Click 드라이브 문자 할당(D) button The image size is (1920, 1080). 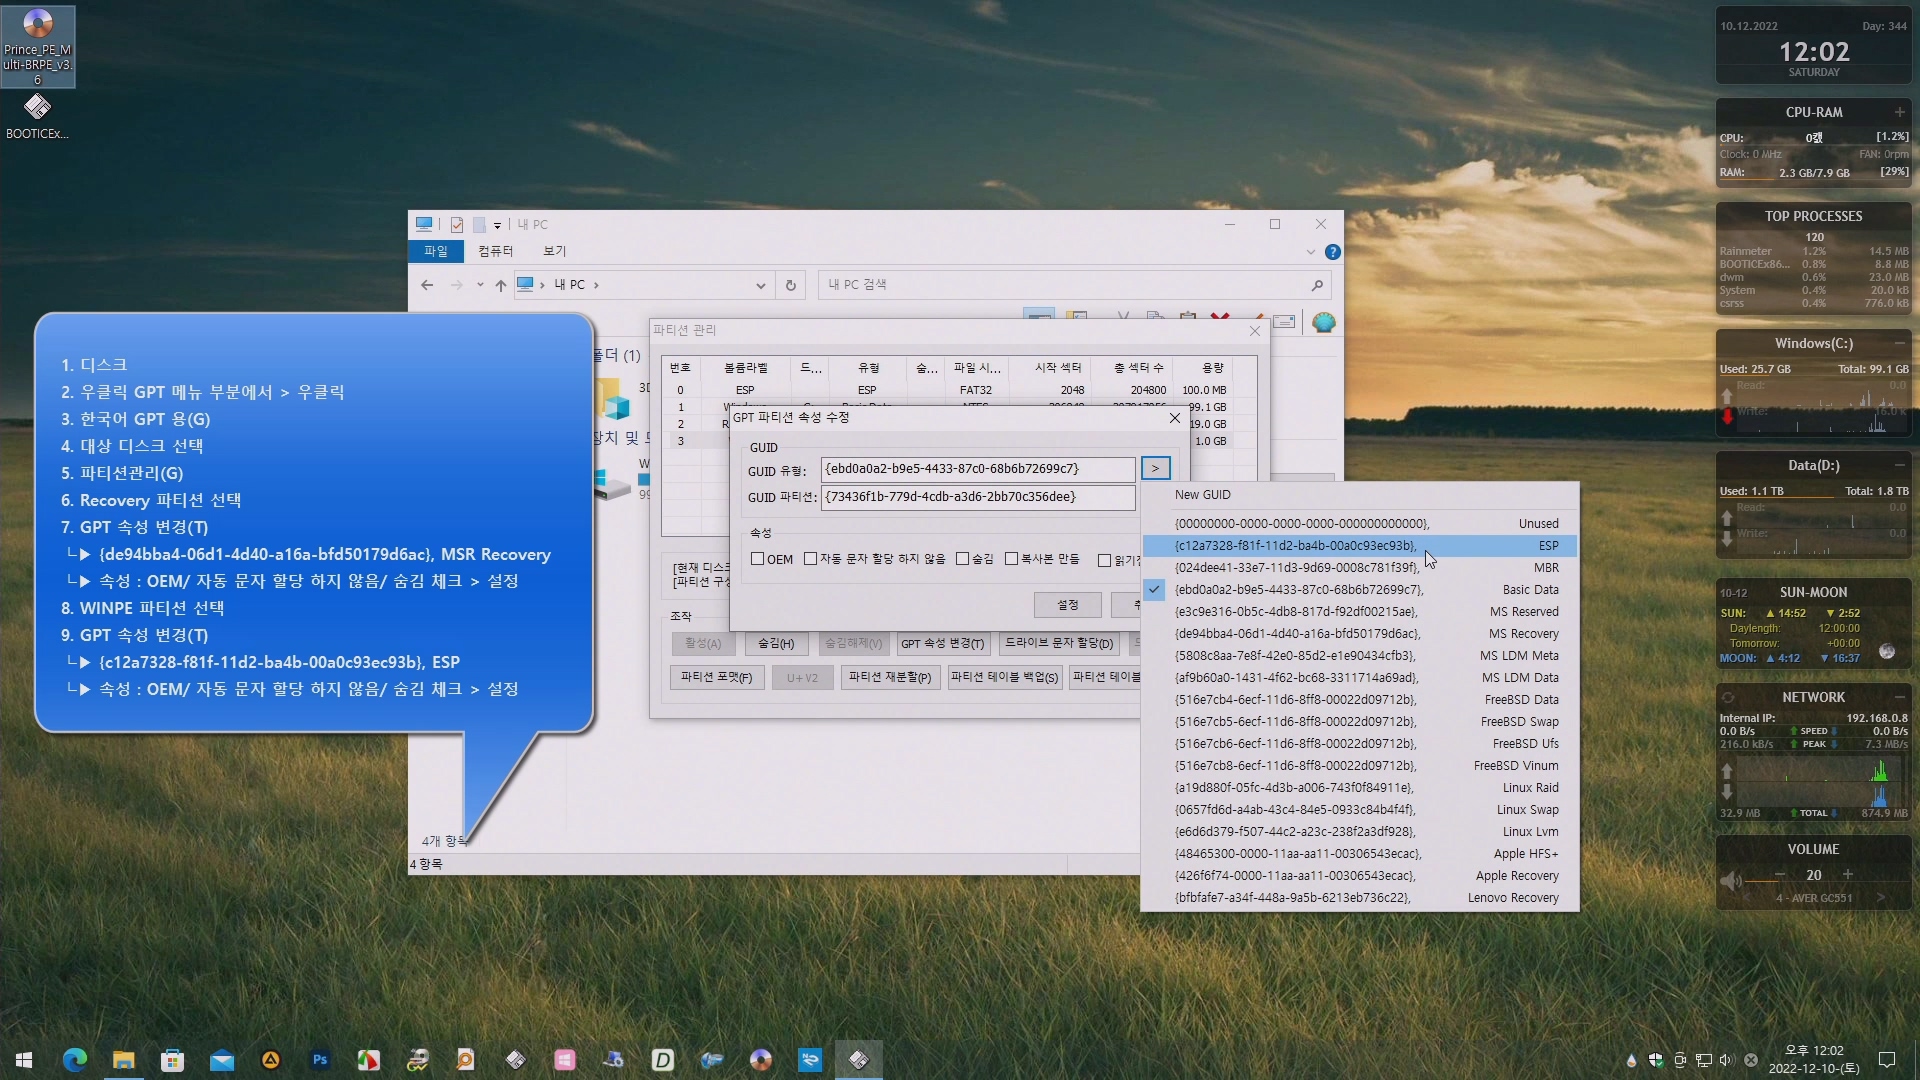(x=1059, y=643)
